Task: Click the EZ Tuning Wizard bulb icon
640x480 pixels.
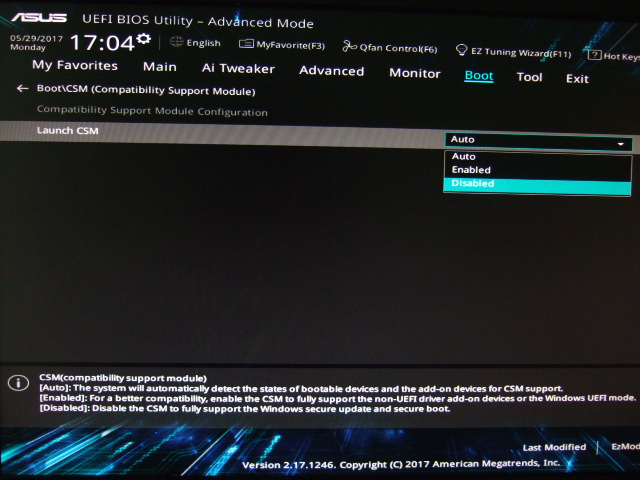Action: pos(461,50)
